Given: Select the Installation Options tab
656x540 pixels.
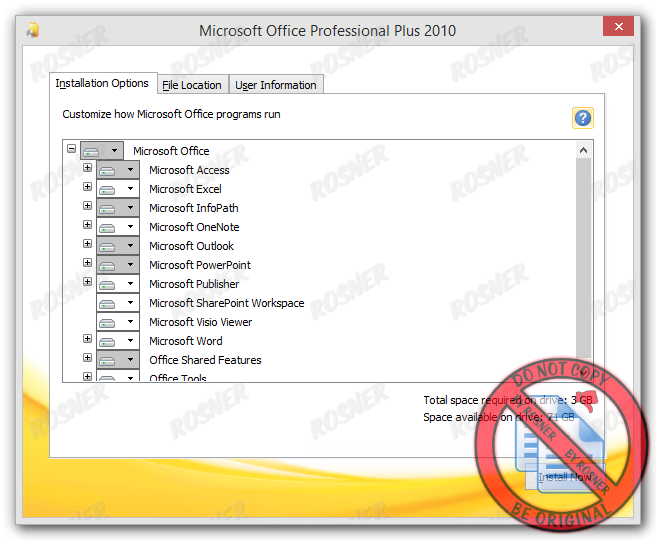Looking at the screenshot, I should click(x=102, y=83).
